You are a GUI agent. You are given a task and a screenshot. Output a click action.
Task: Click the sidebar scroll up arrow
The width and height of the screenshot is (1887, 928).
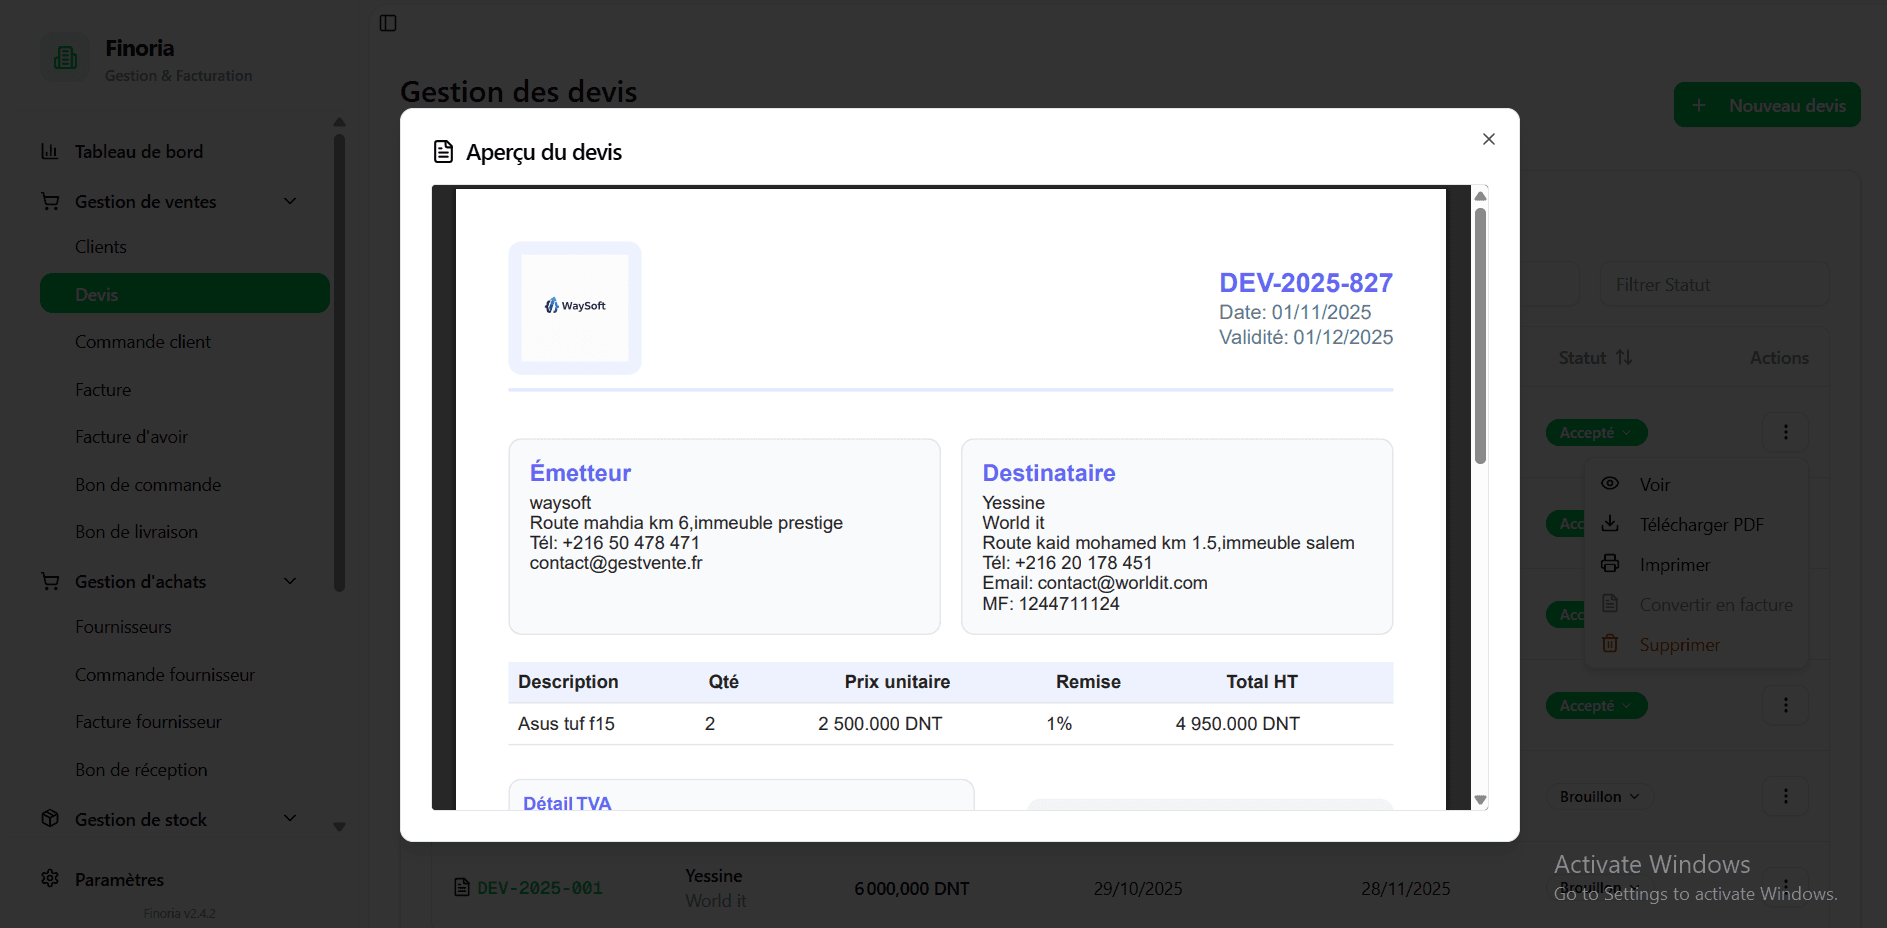[339, 122]
